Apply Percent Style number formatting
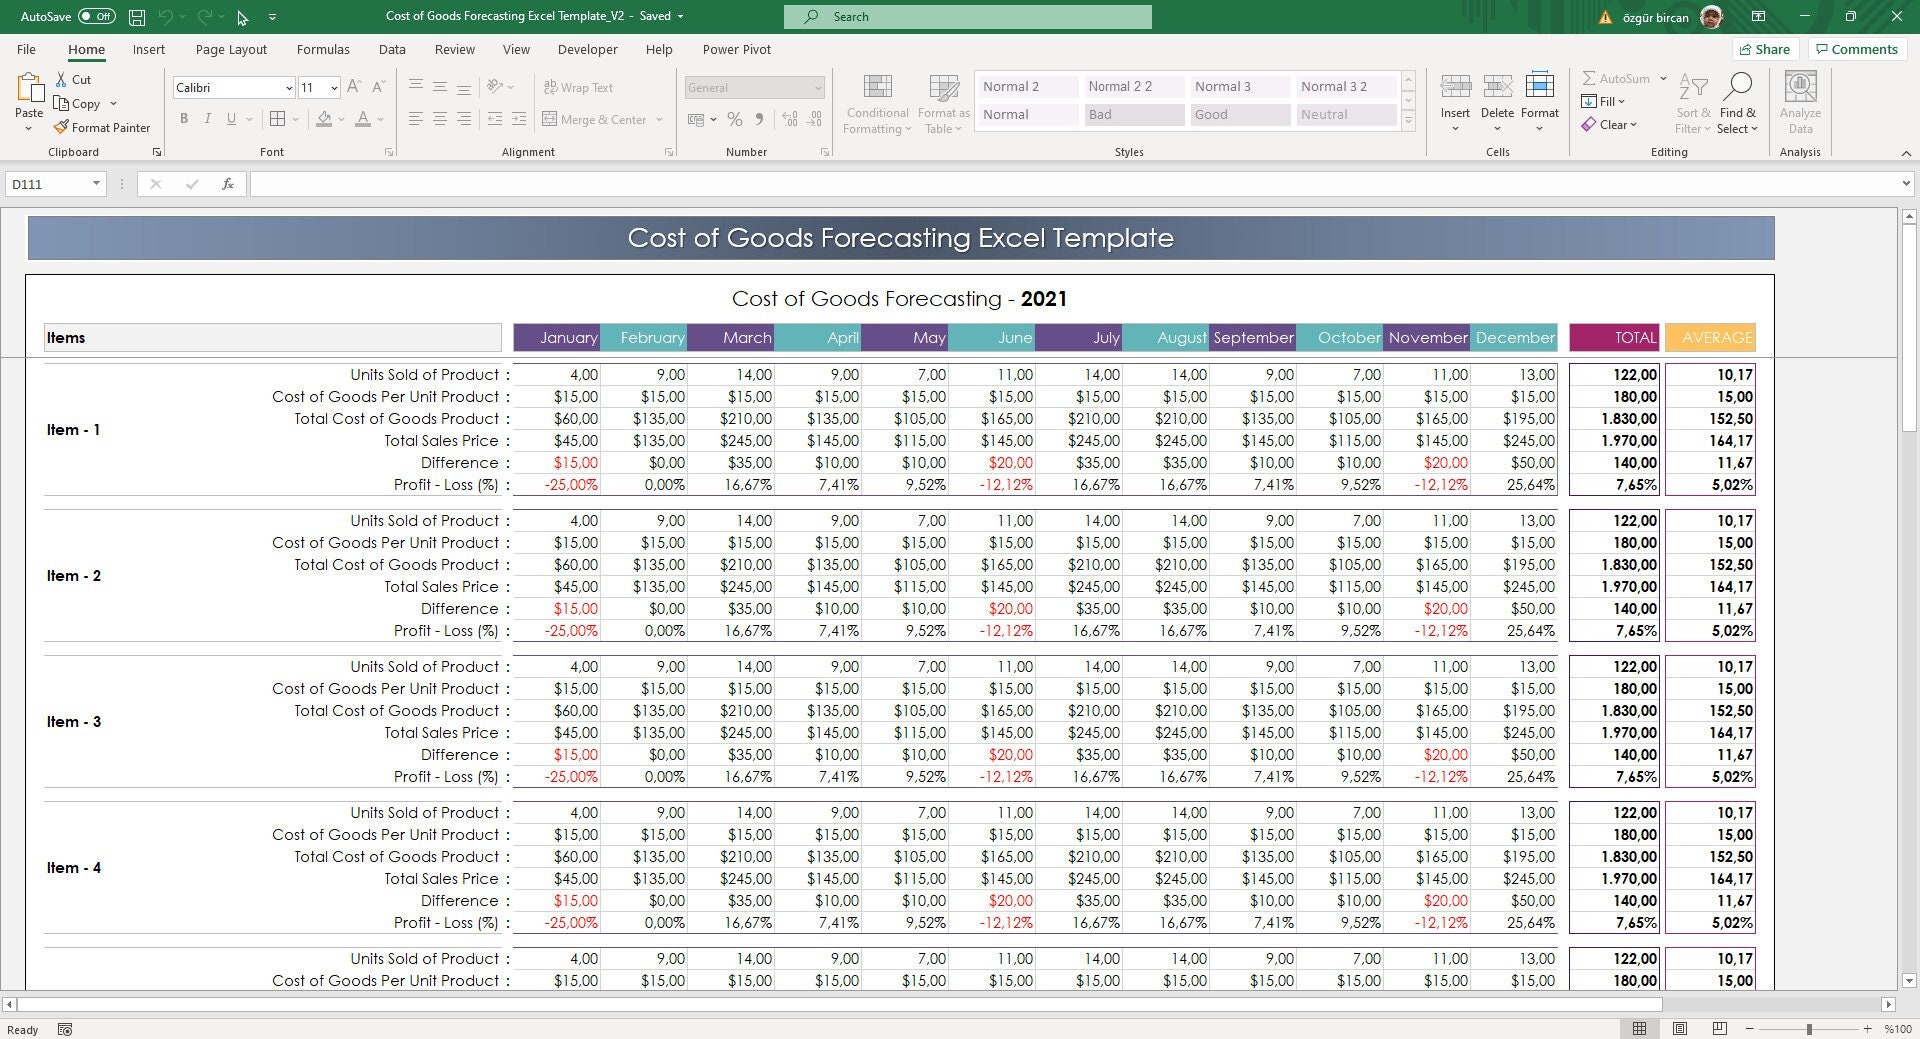 point(735,119)
